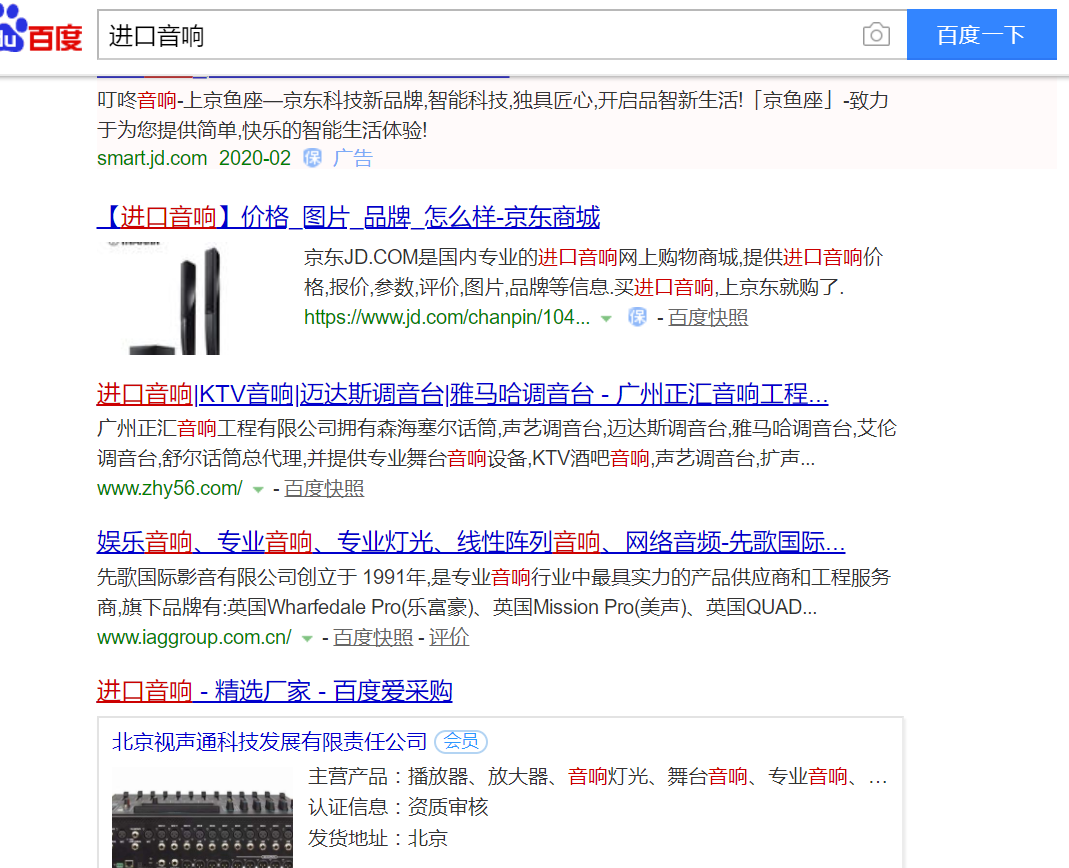Open 北京视声通科技发展有限责任公司 company link
Image resolution: width=1069 pixels, height=868 pixels.
point(269,741)
